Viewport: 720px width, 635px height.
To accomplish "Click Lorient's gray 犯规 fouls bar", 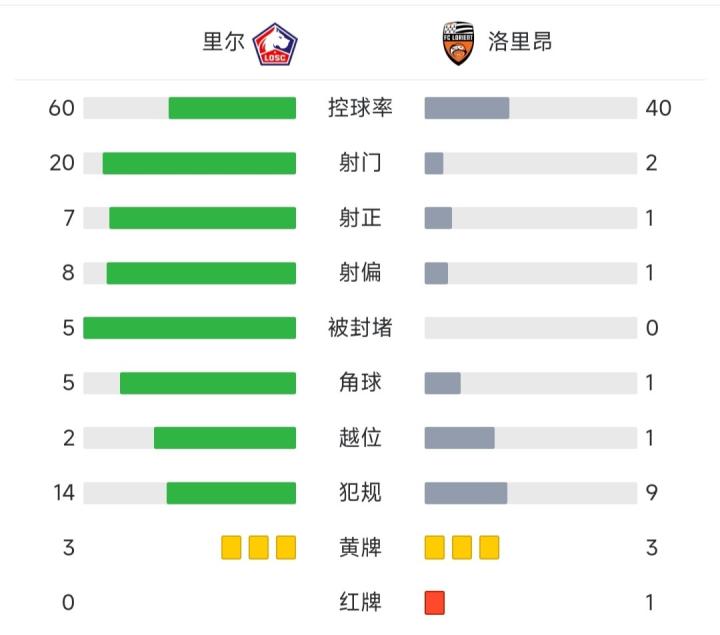I will pyautogui.click(x=466, y=493).
